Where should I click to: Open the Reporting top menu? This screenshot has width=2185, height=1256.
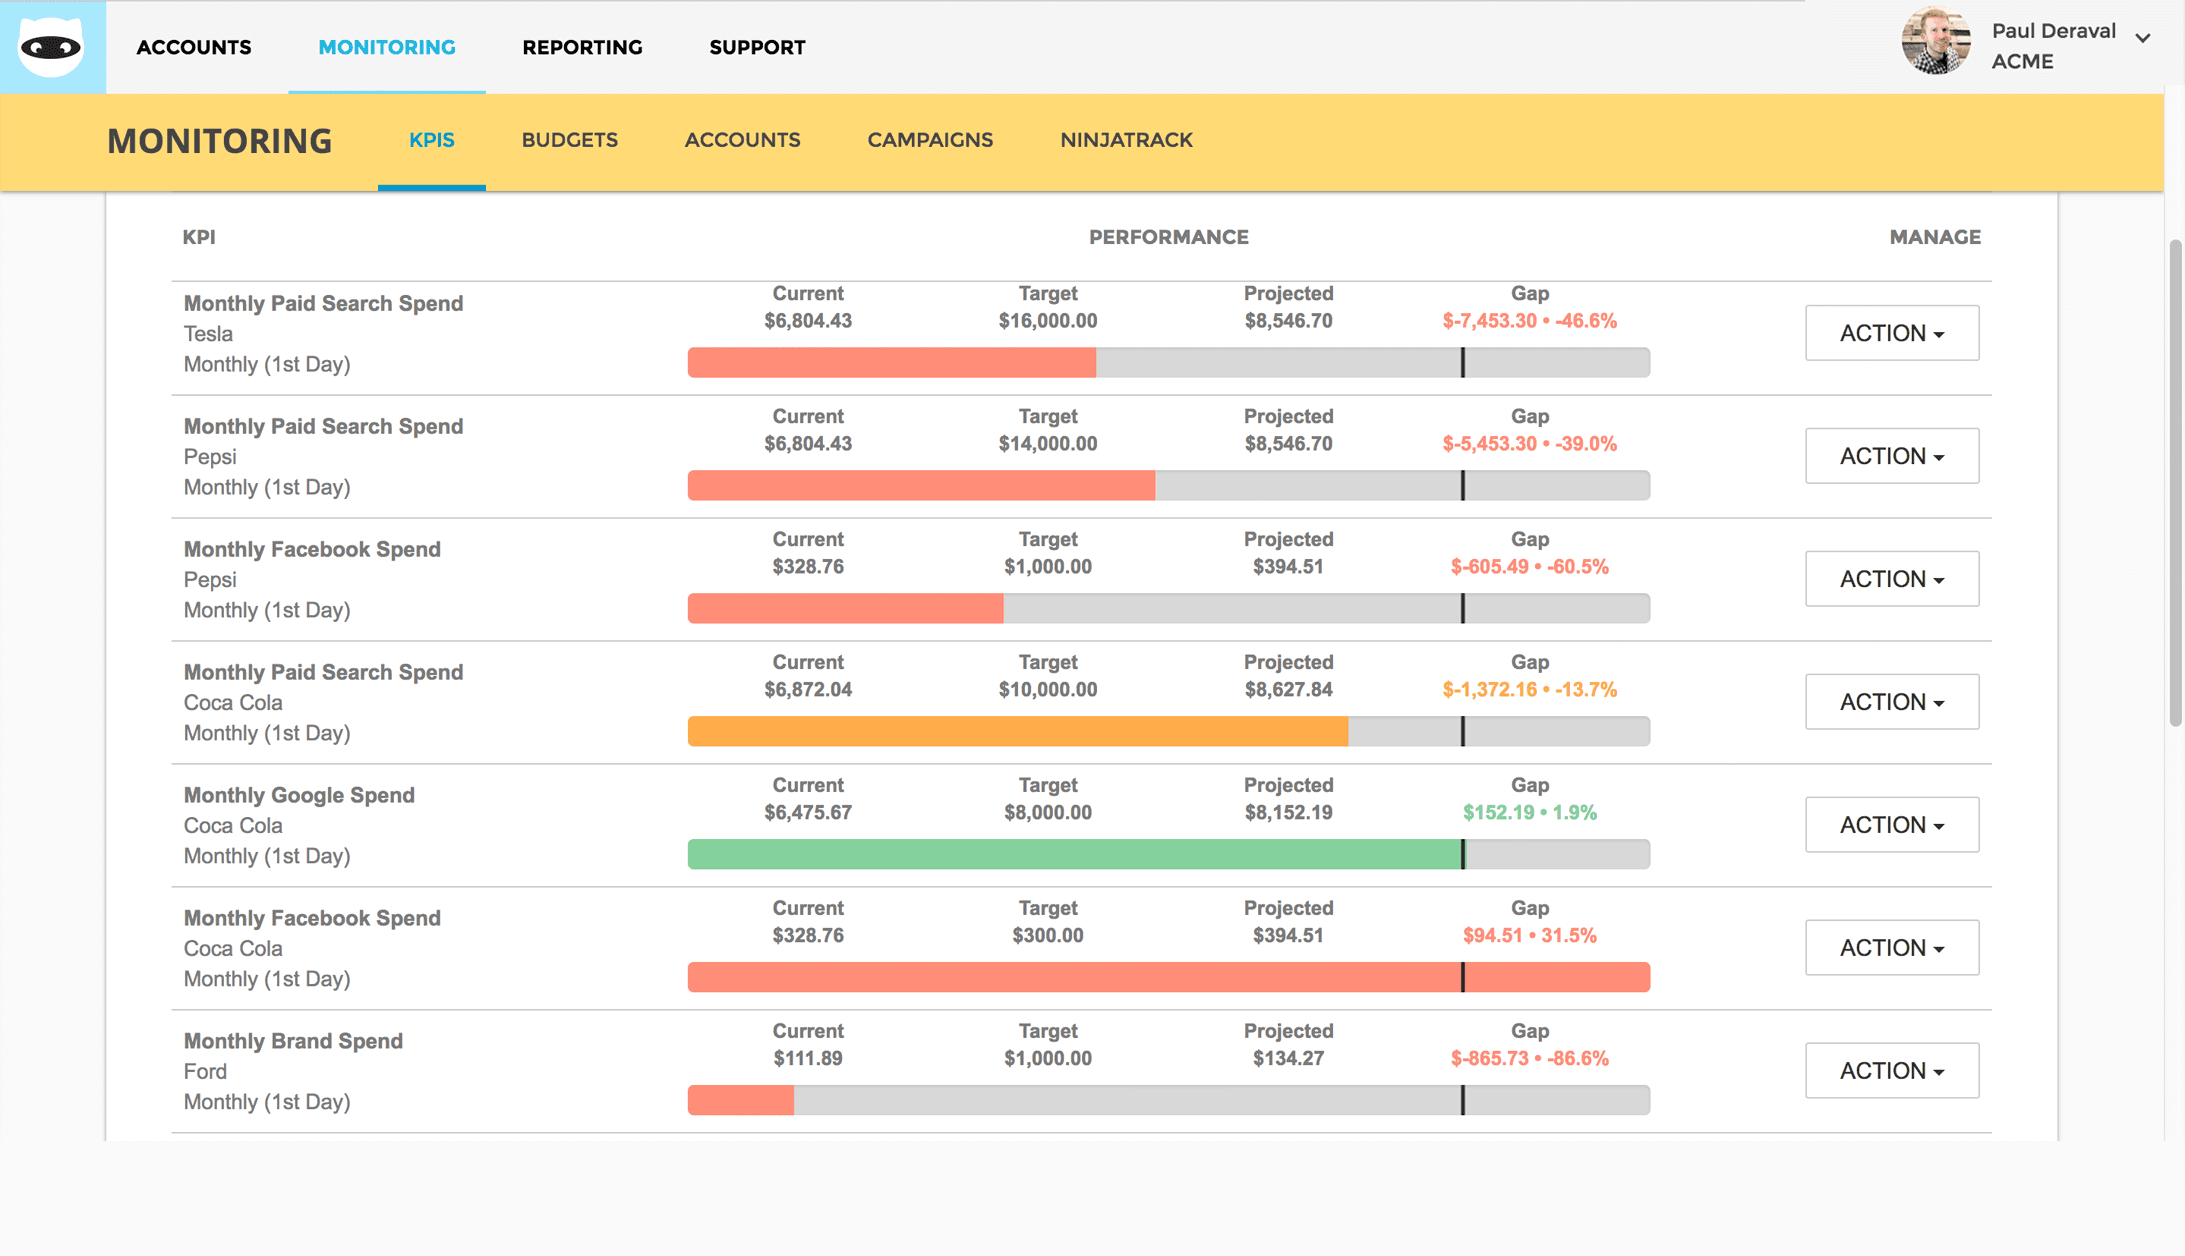(582, 47)
